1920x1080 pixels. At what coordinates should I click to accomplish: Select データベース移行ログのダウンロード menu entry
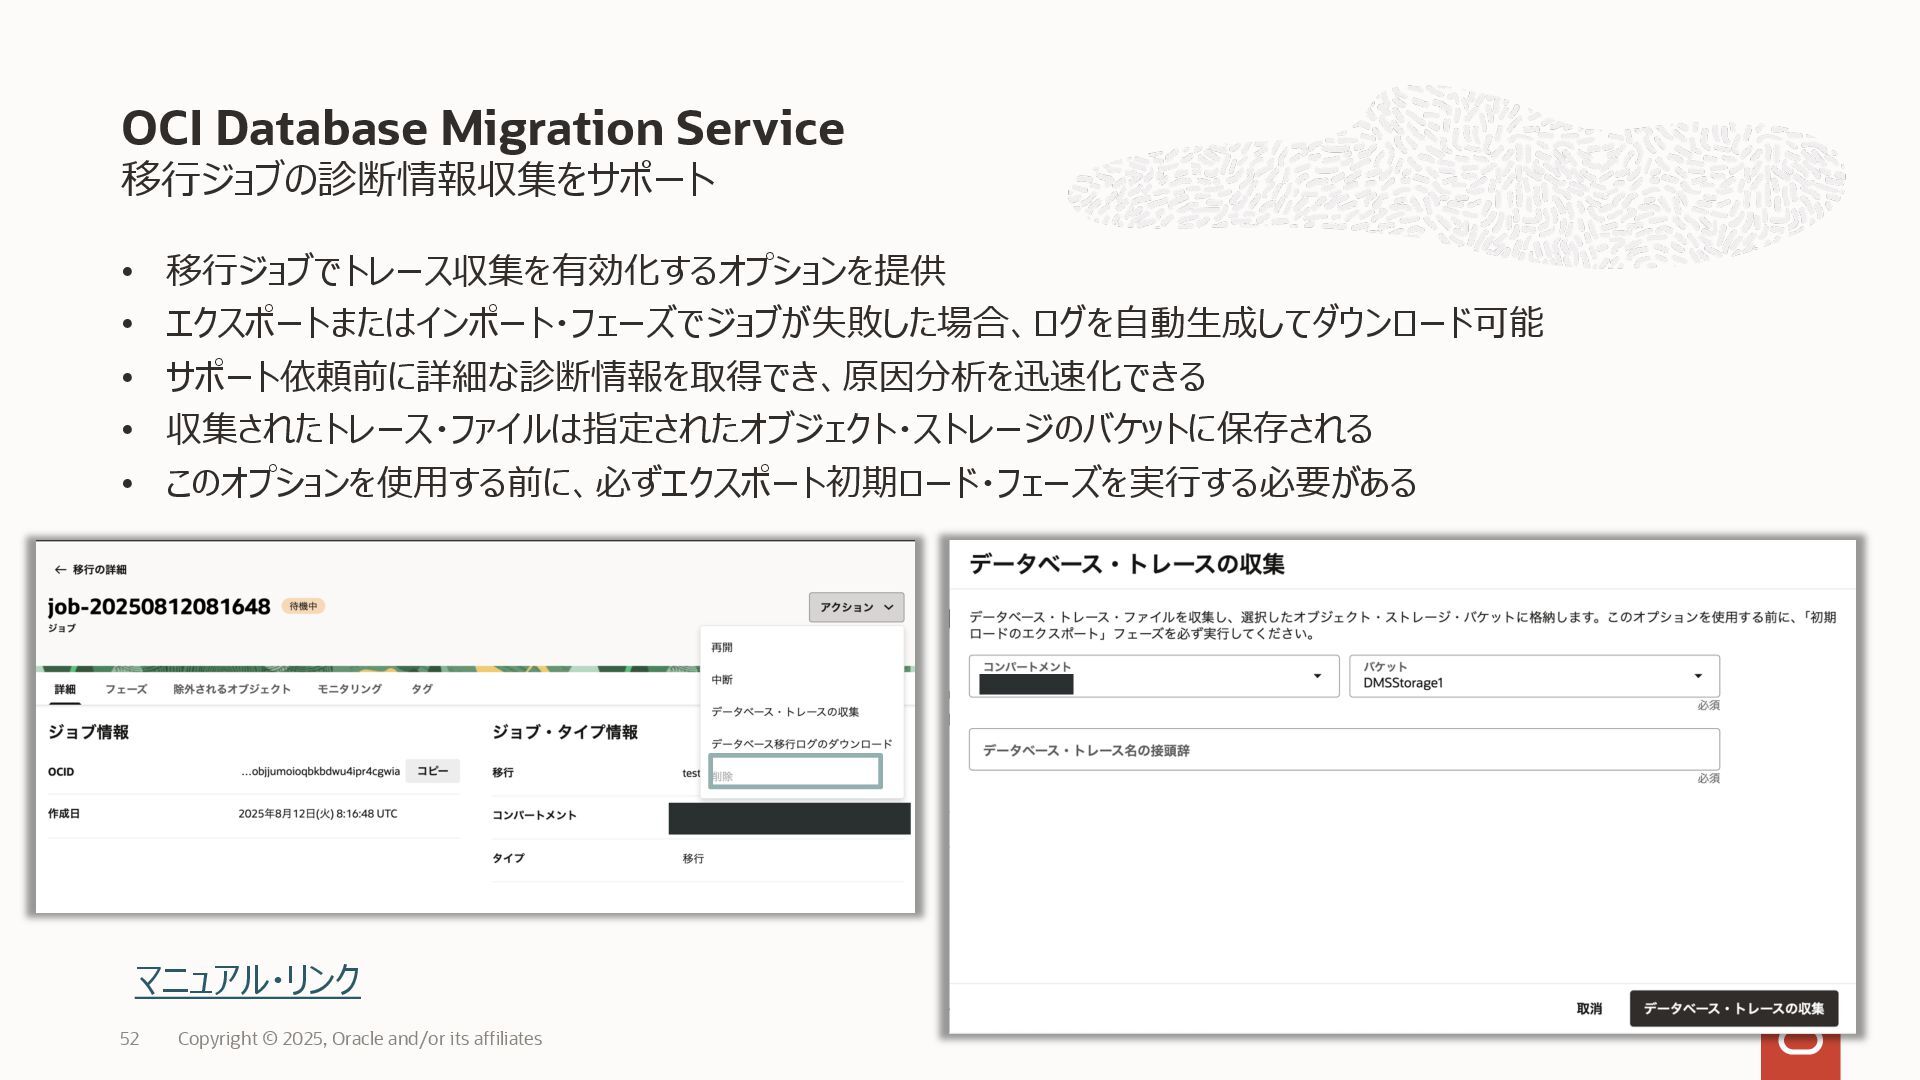(x=801, y=744)
